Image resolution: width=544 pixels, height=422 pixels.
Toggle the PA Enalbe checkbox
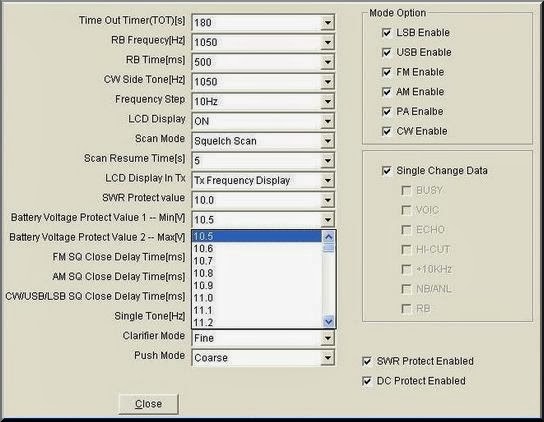pyautogui.click(x=386, y=112)
